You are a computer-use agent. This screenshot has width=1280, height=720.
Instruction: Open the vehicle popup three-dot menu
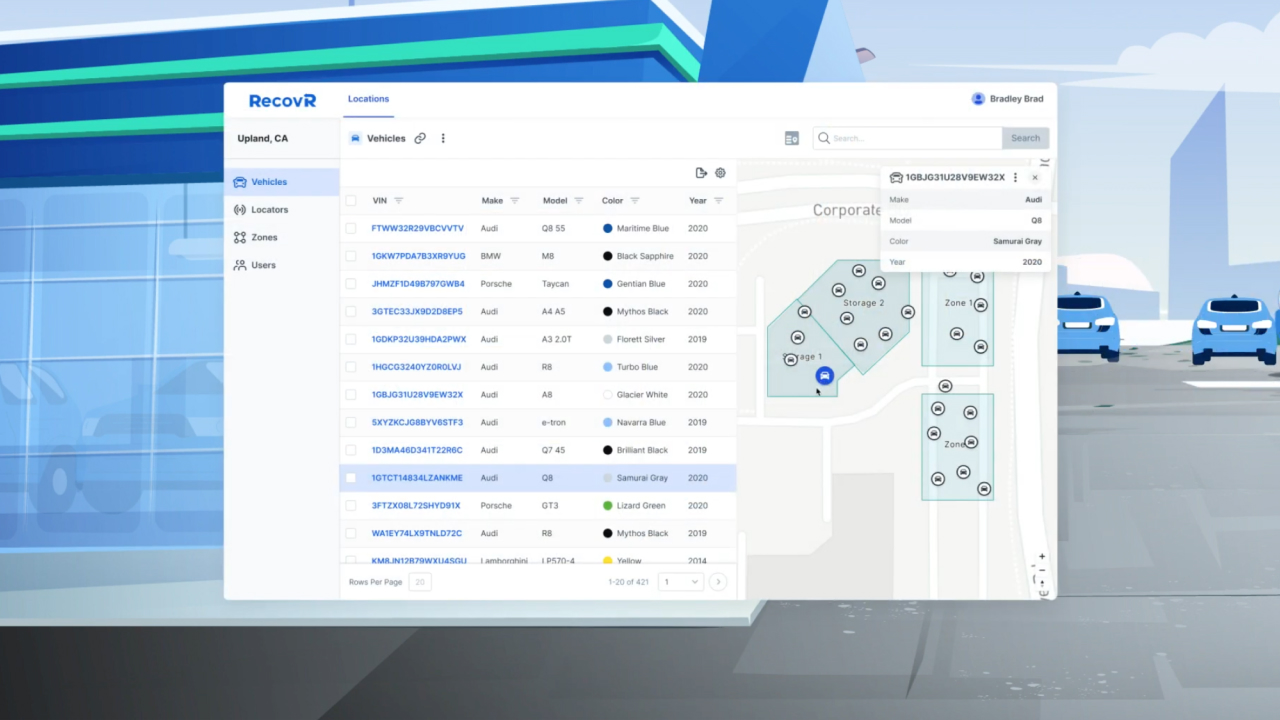1015,178
